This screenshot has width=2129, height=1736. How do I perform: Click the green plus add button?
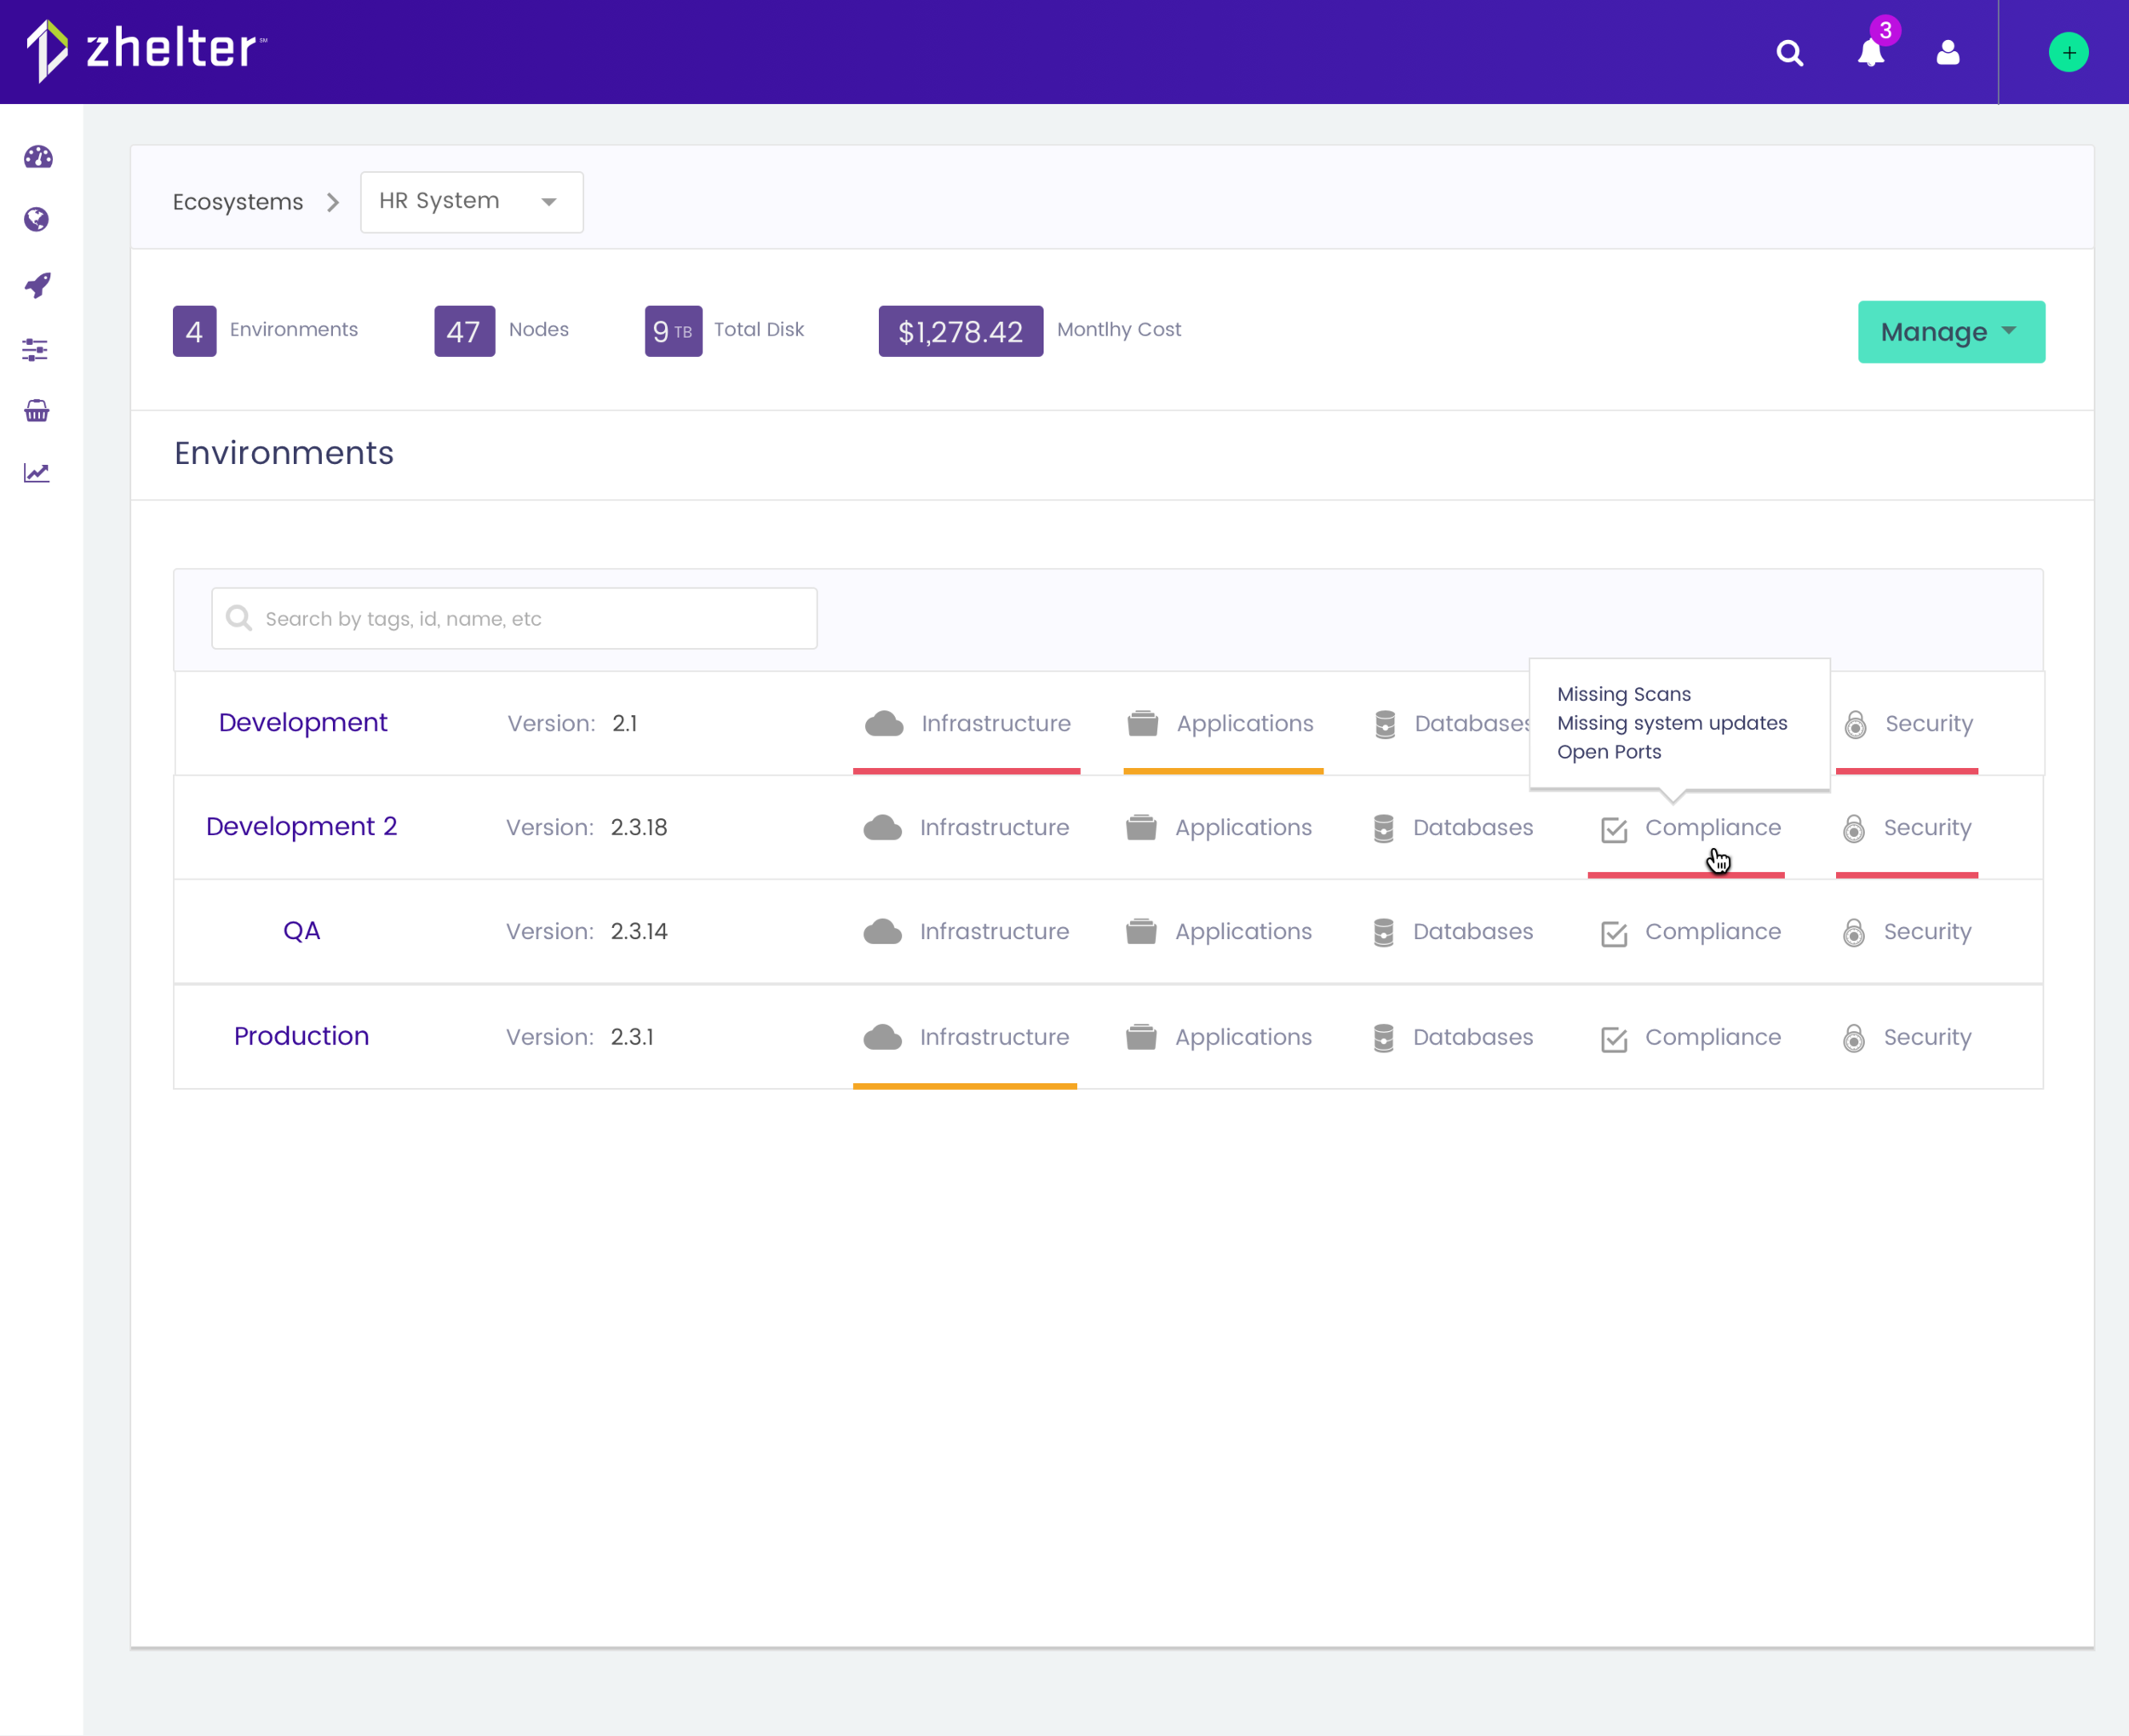(x=2068, y=52)
